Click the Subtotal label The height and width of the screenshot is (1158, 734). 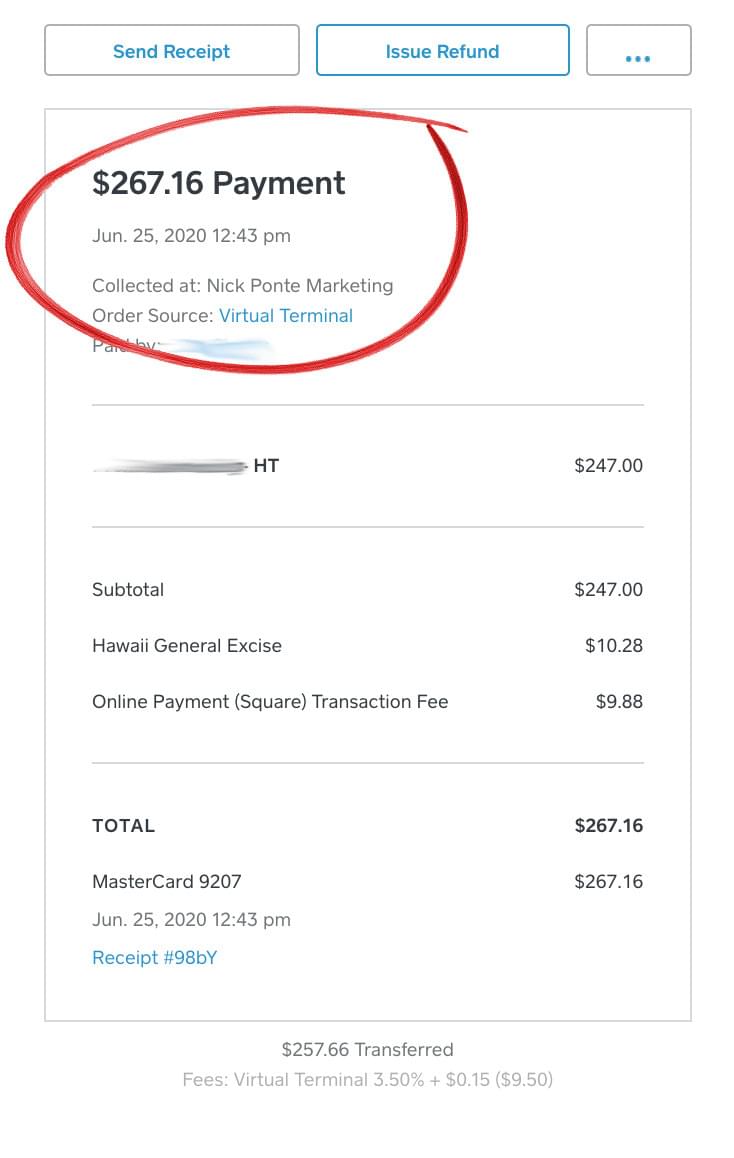[x=128, y=589]
